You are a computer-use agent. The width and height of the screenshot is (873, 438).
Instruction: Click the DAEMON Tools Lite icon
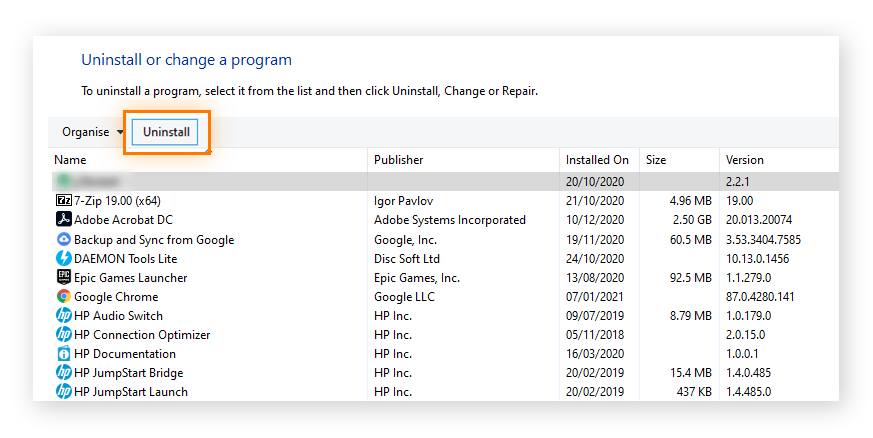[64, 258]
